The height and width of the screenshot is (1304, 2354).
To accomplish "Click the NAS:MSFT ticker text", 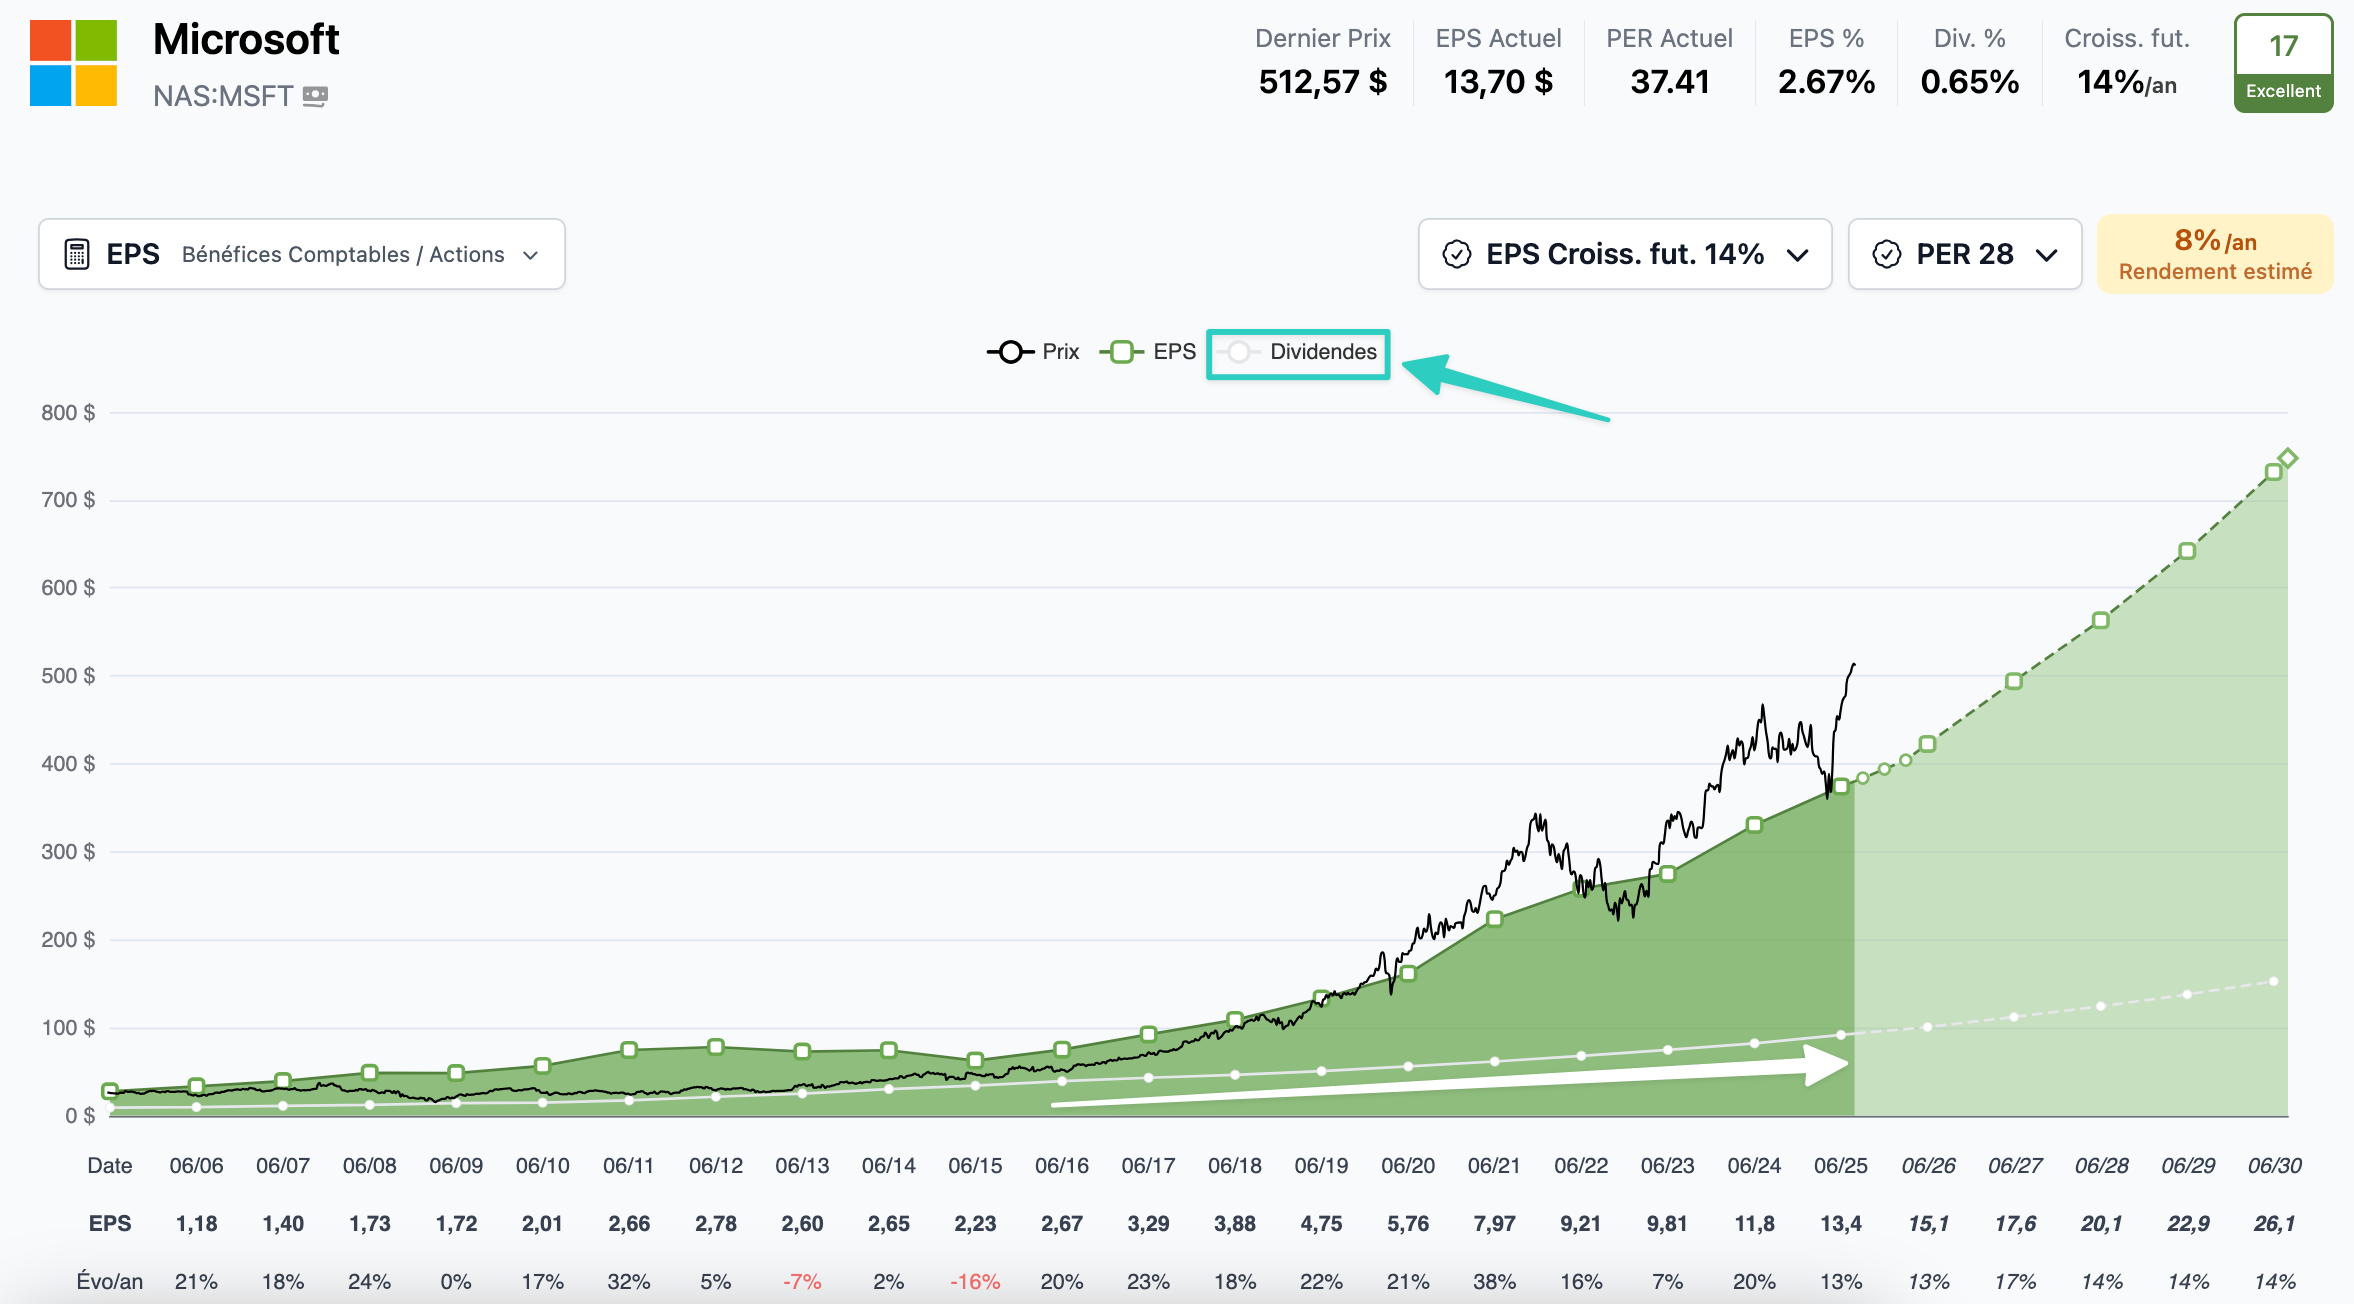I will [223, 96].
